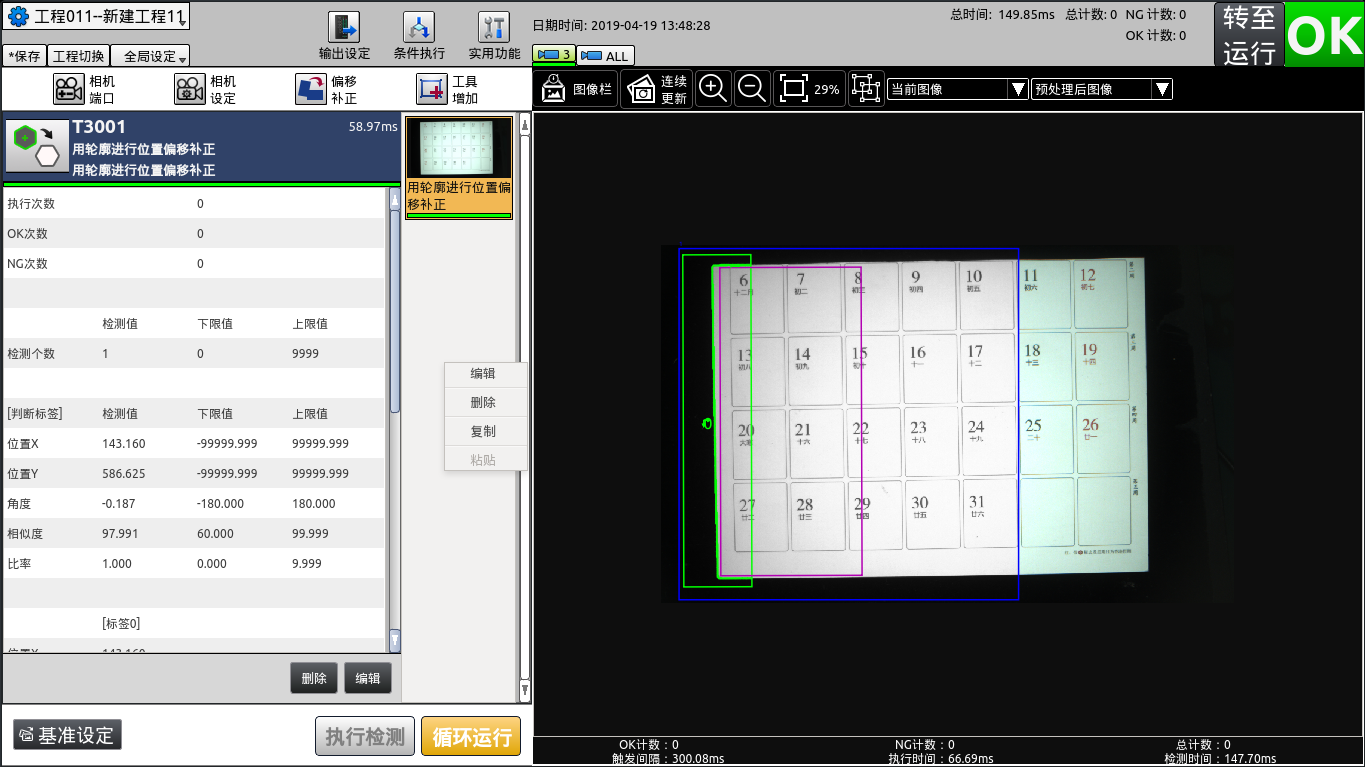Click the 检测时间 147.70ms status text
Viewport: 1365px width, 767px height.
pos(1220,759)
